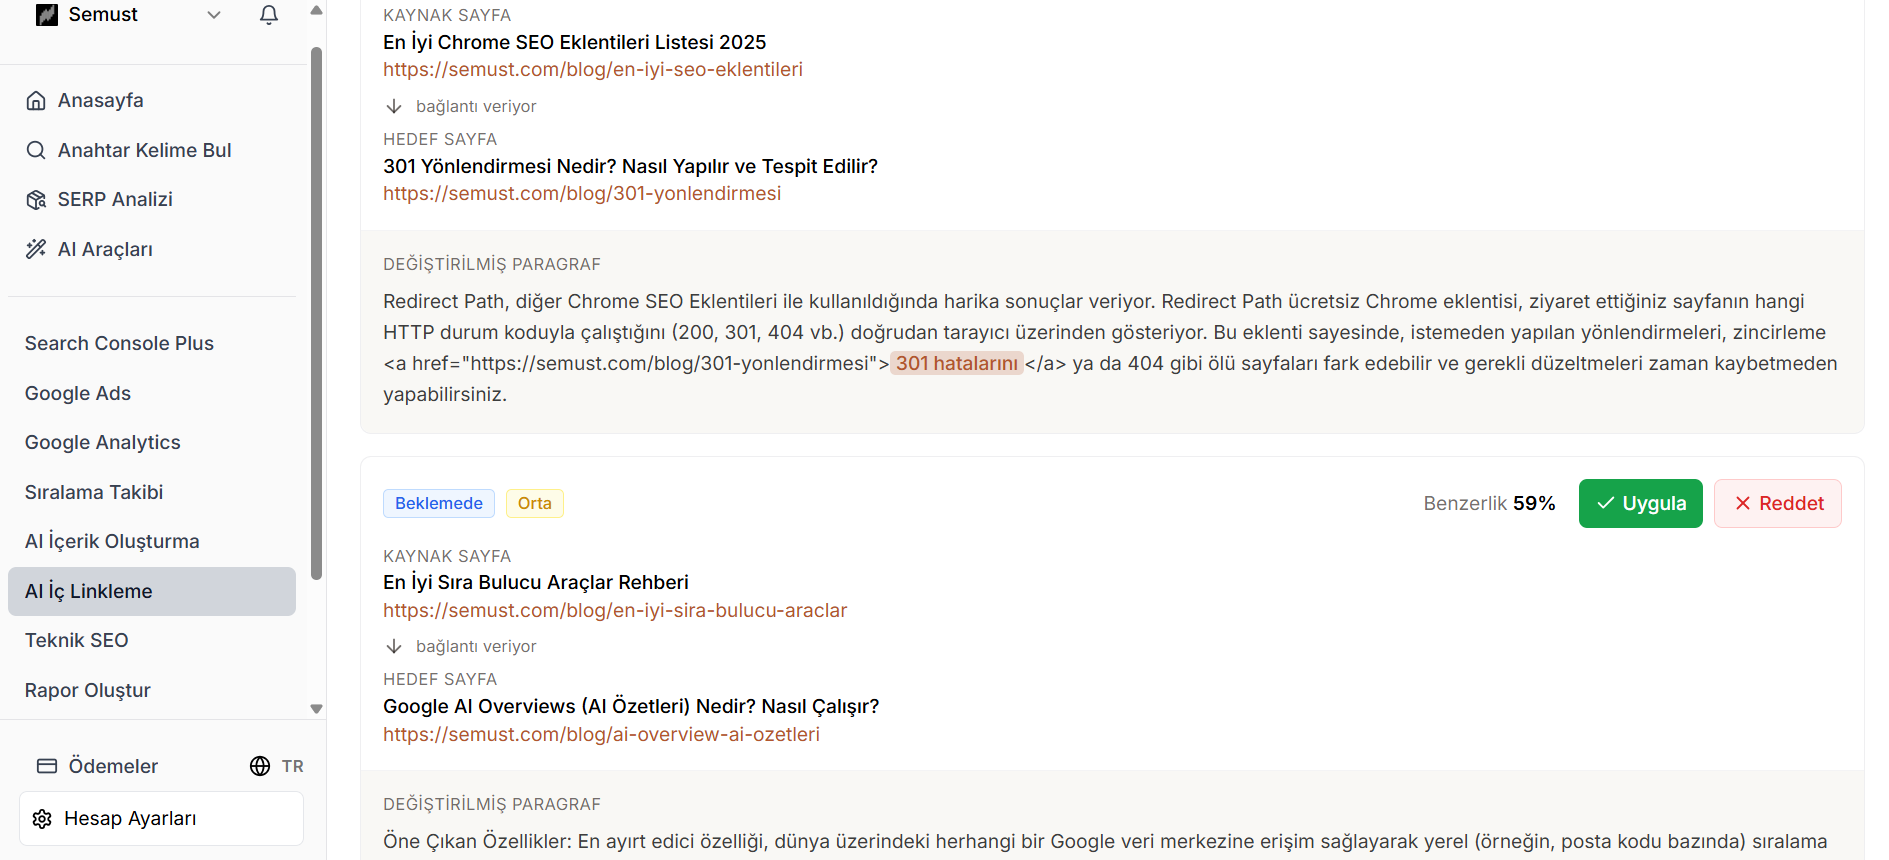Click the Semust logo icon
Image resolution: width=1889 pixels, height=860 pixels.
pos(47,15)
